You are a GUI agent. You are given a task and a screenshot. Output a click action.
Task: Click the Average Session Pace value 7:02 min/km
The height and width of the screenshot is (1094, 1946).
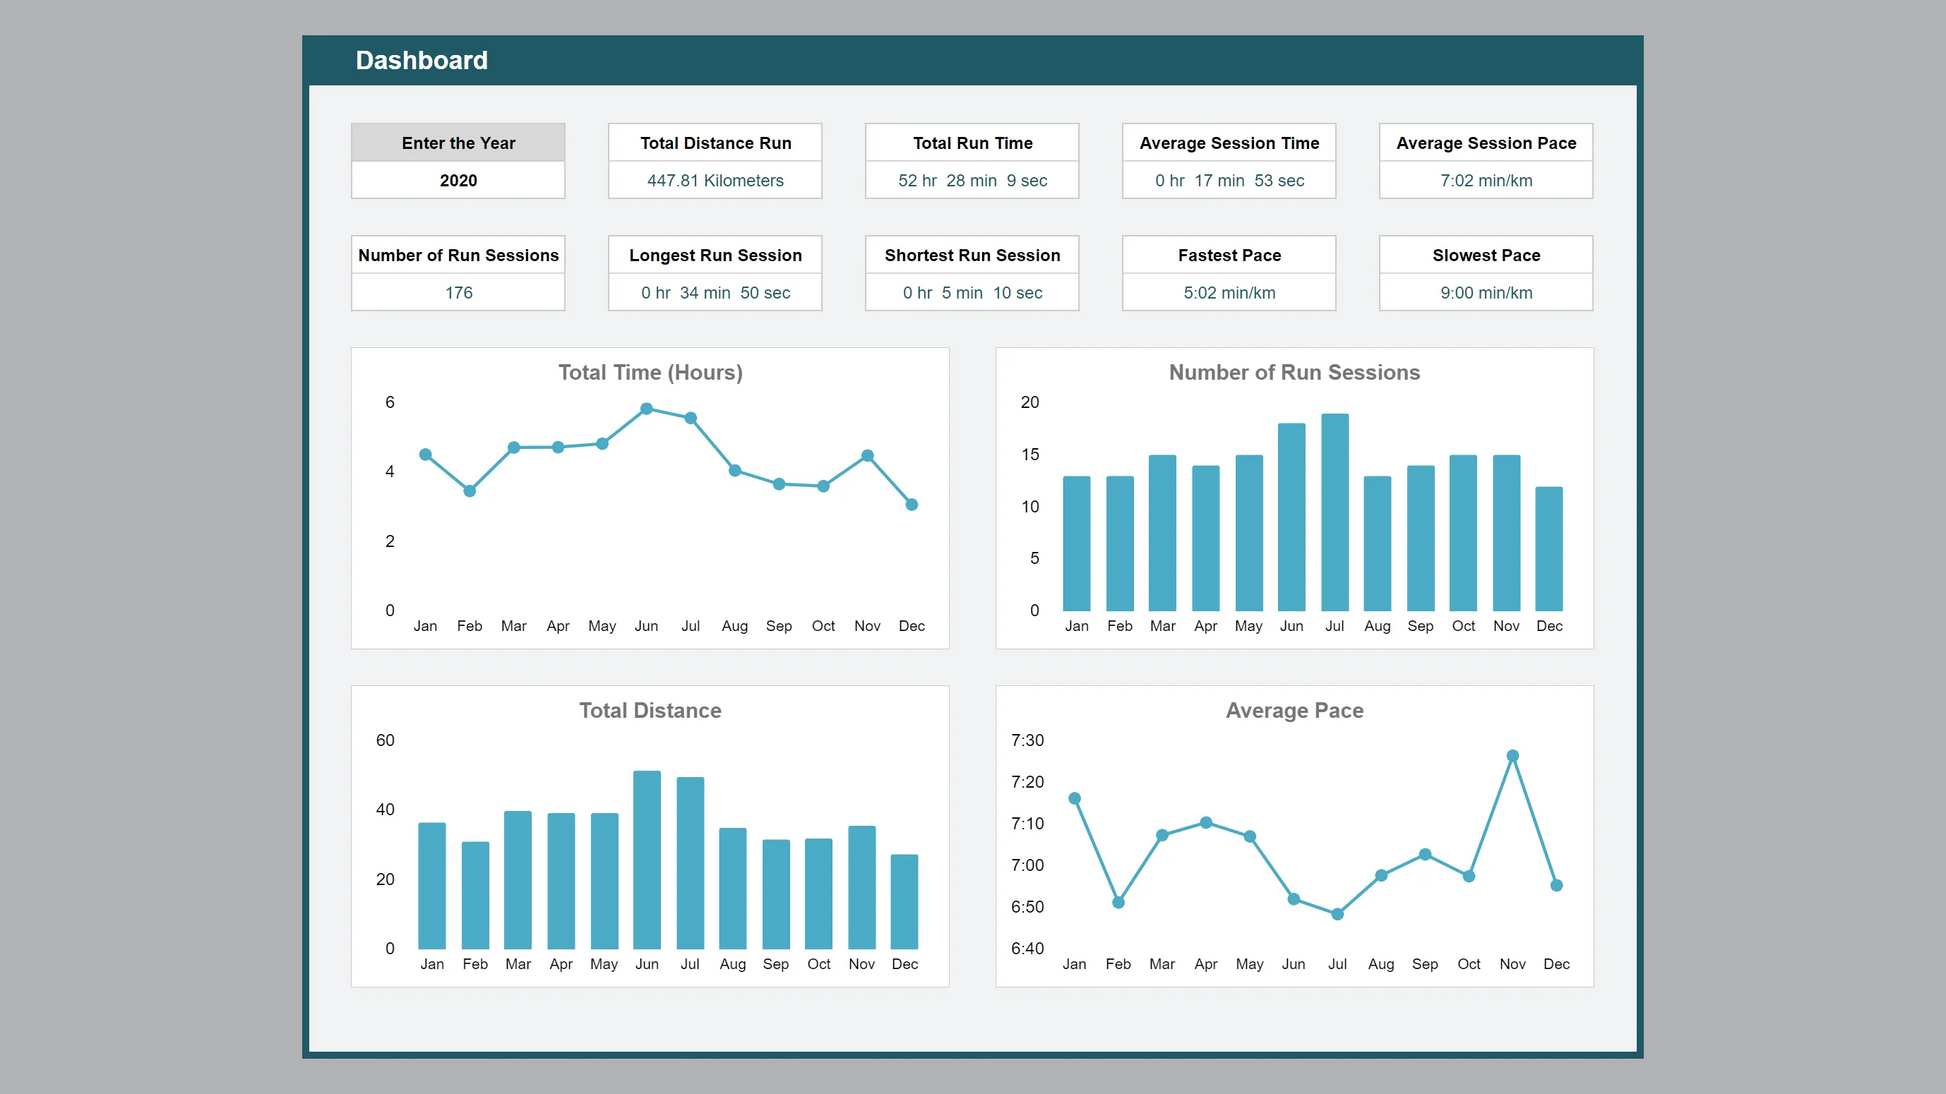(x=1486, y=181)
